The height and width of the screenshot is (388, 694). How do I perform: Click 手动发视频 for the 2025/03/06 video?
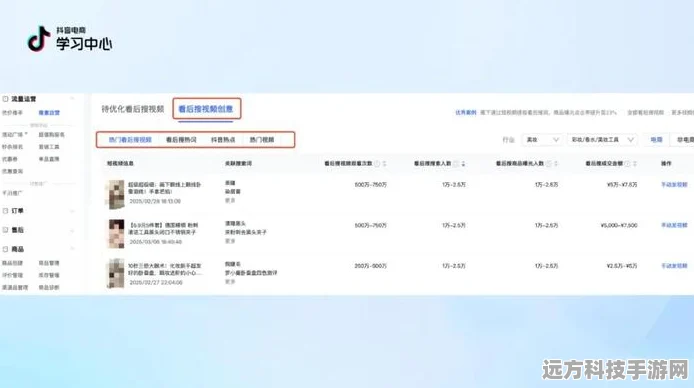(674, 225)
